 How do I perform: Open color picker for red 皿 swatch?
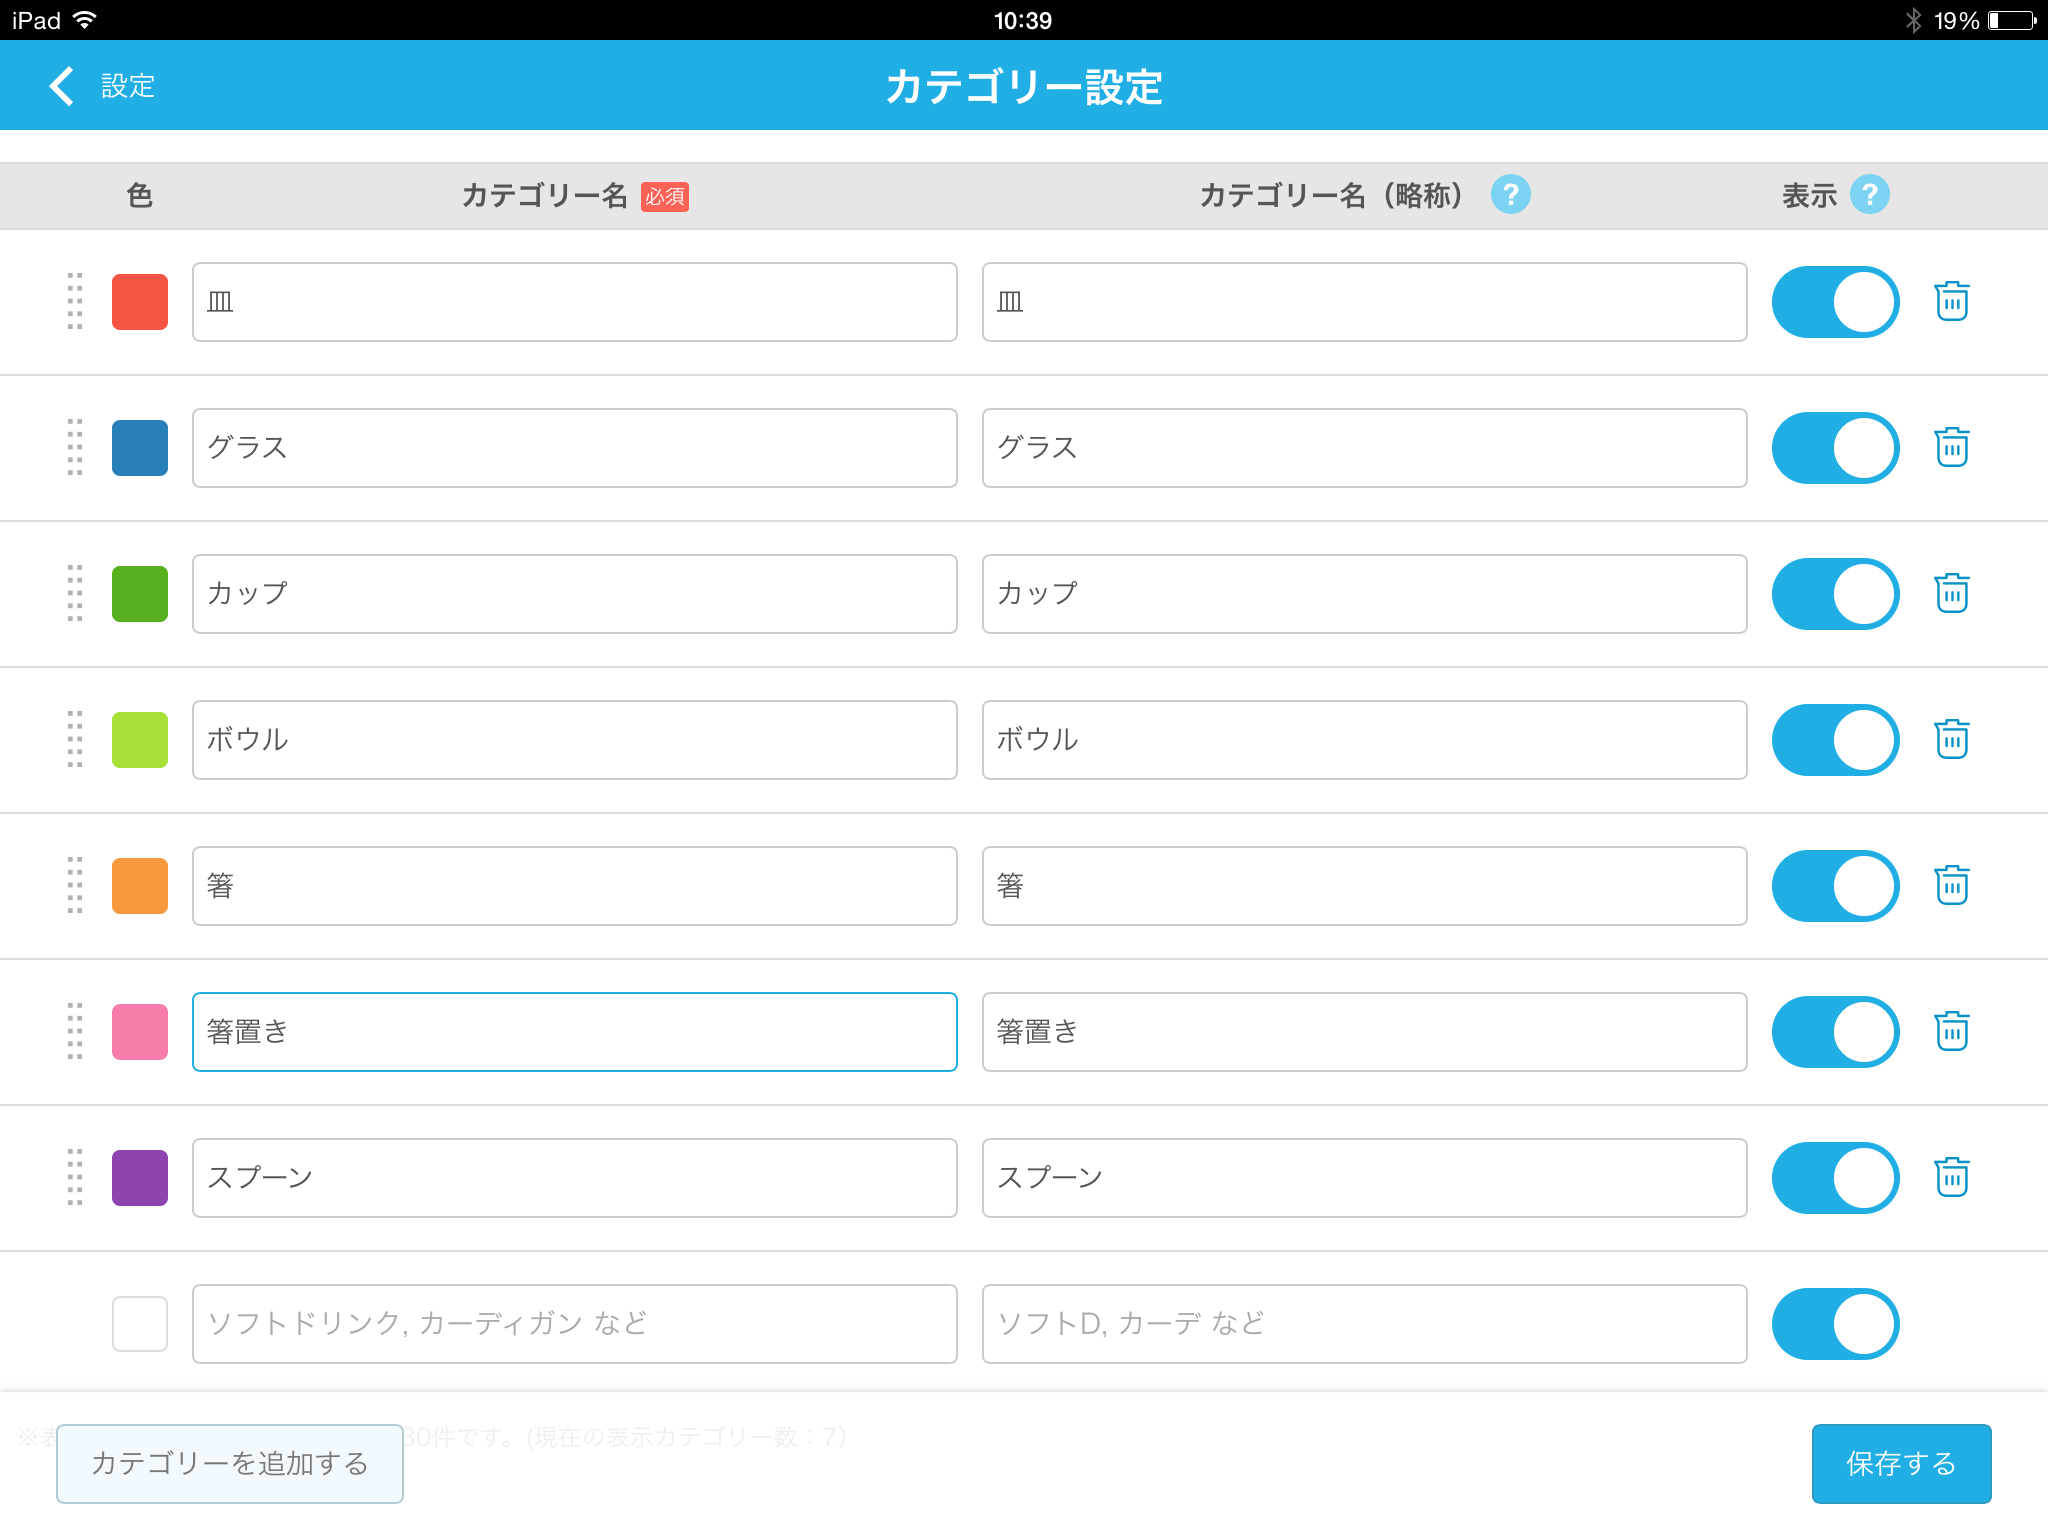(140, 301)
